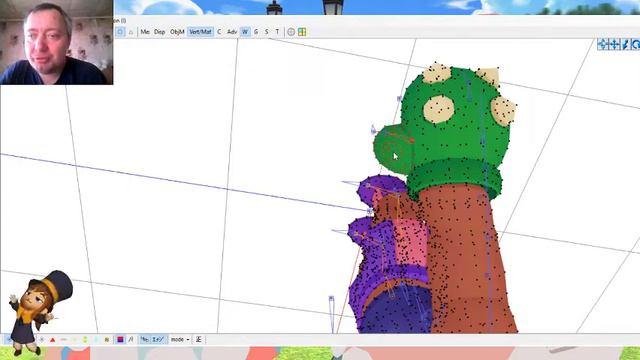Viewport: 640px width, 360px height.
Task: Toggle the W button in top toolbar
Action: 245,32
